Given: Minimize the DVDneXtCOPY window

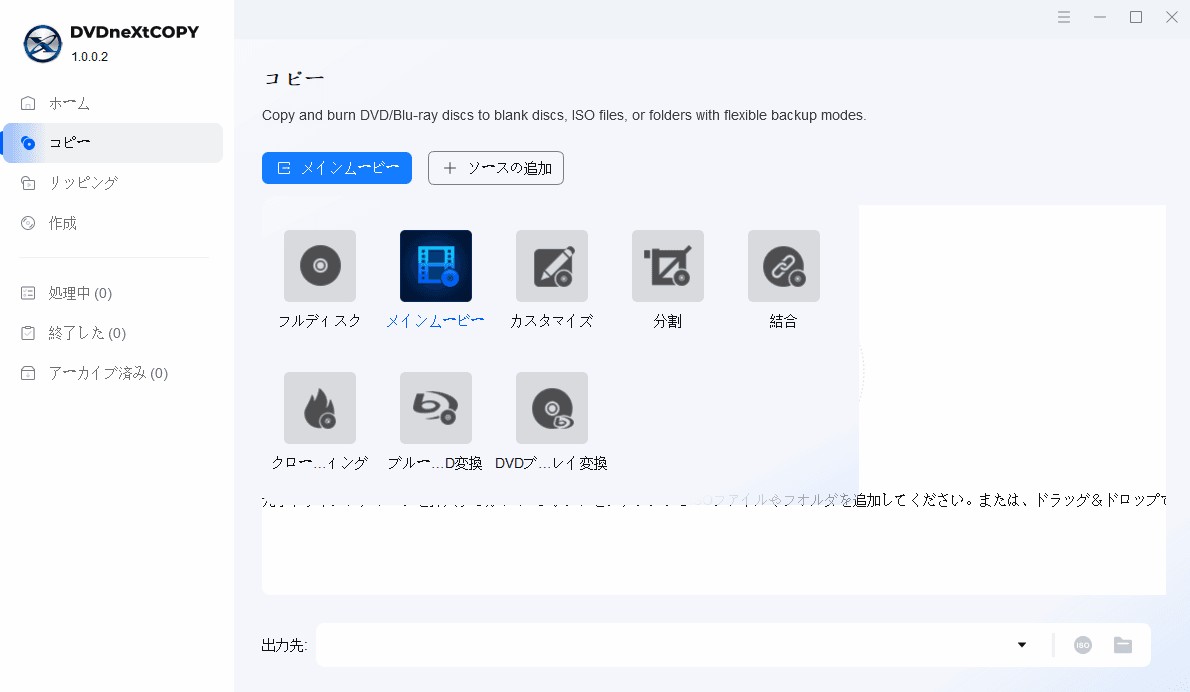Looking at the screenshot, I should 1100,17.
